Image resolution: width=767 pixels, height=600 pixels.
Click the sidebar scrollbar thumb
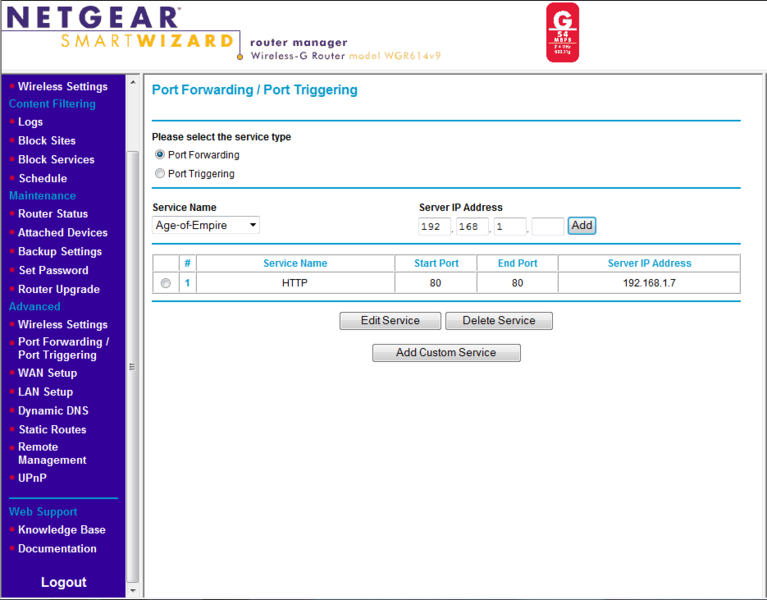pos(133,367)
